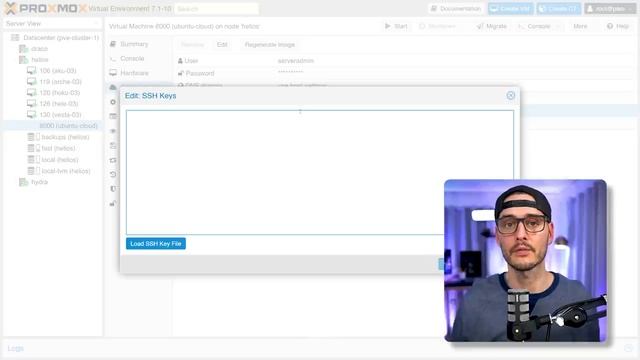Open the Backup sidebar icon
The width and height of the screenshot is (640, 360).
click(x=113, y=145)
